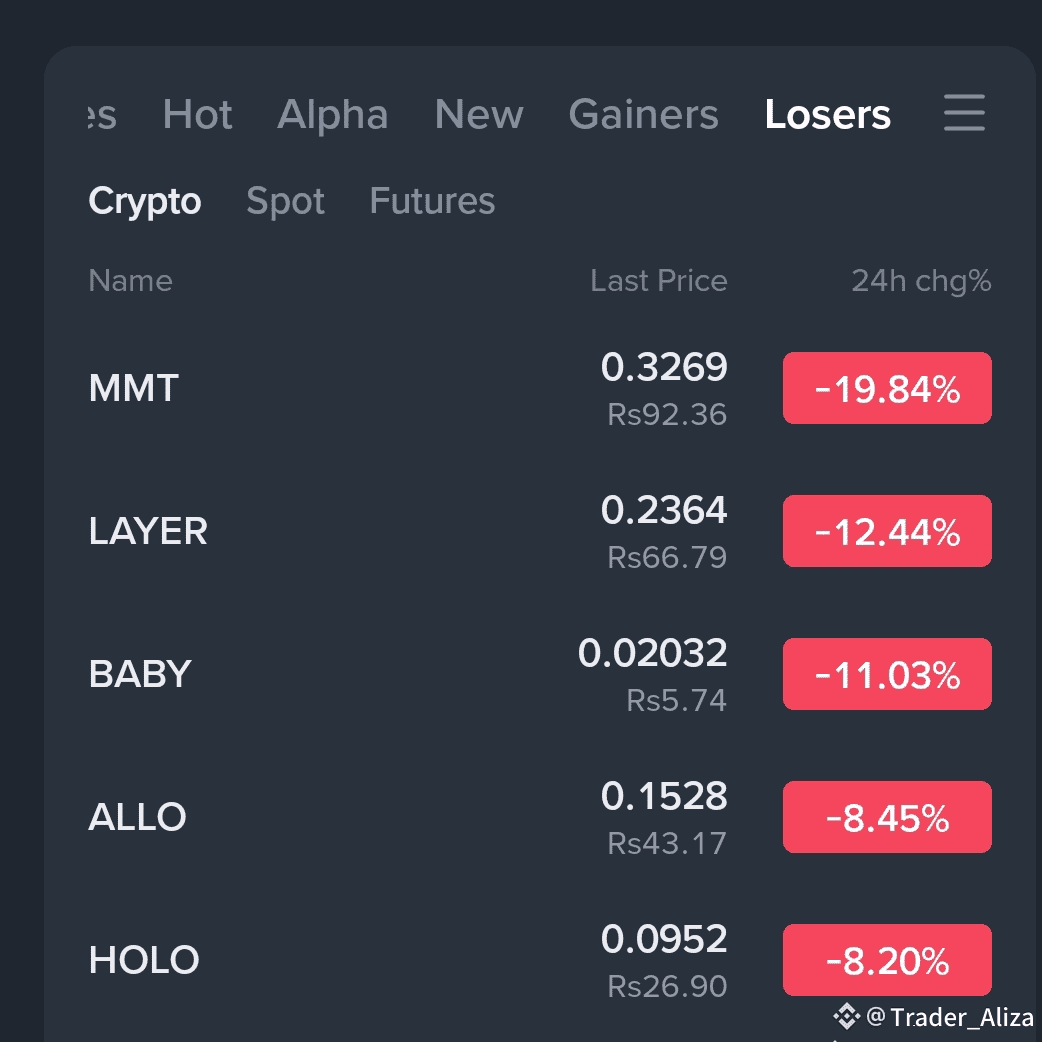This screenshot has width=1042, height=1042.
Task: Select the Gainers tab
Action: pyautogui.click(x=643, y=114)
